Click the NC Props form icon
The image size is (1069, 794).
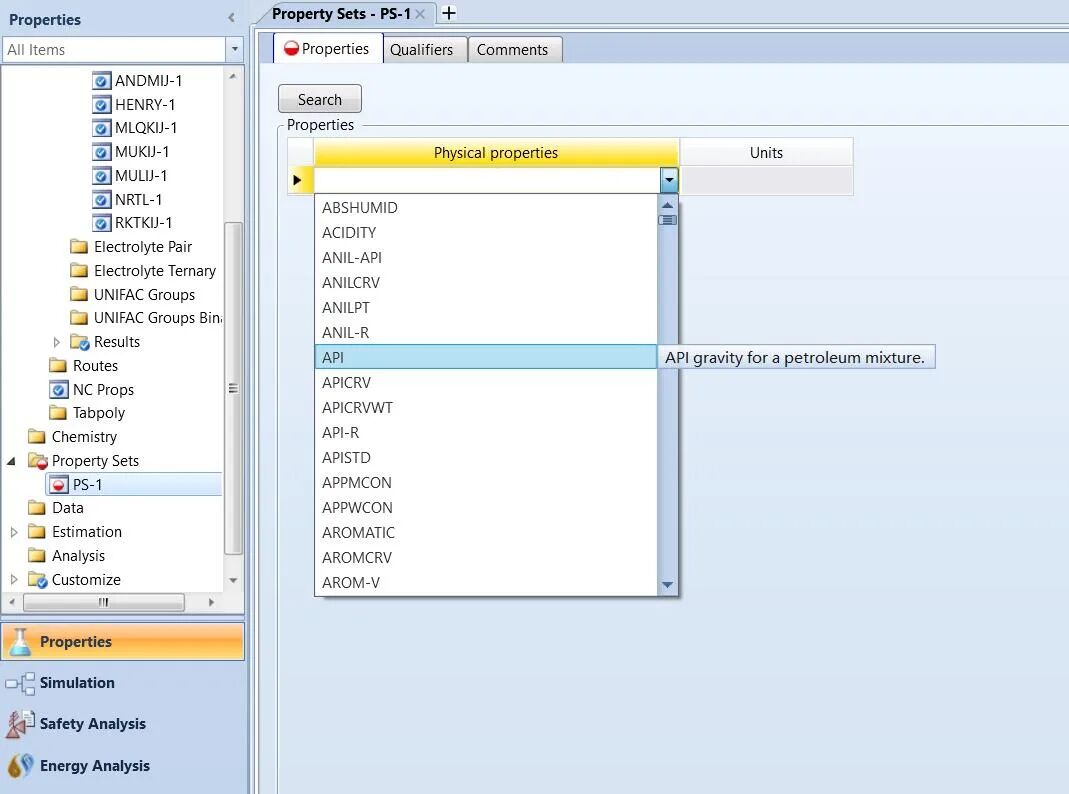click(x=59, y=390)
